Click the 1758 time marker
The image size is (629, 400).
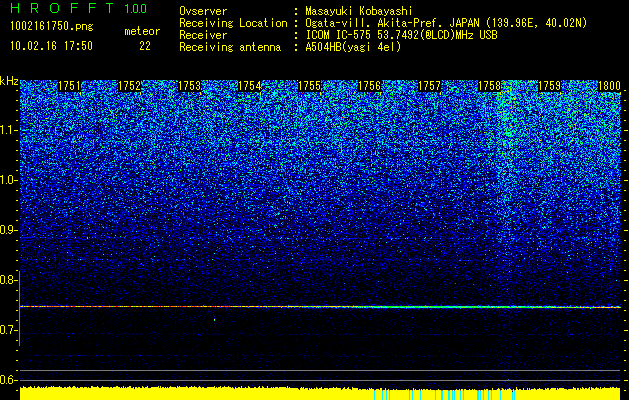tap(490, 86)
